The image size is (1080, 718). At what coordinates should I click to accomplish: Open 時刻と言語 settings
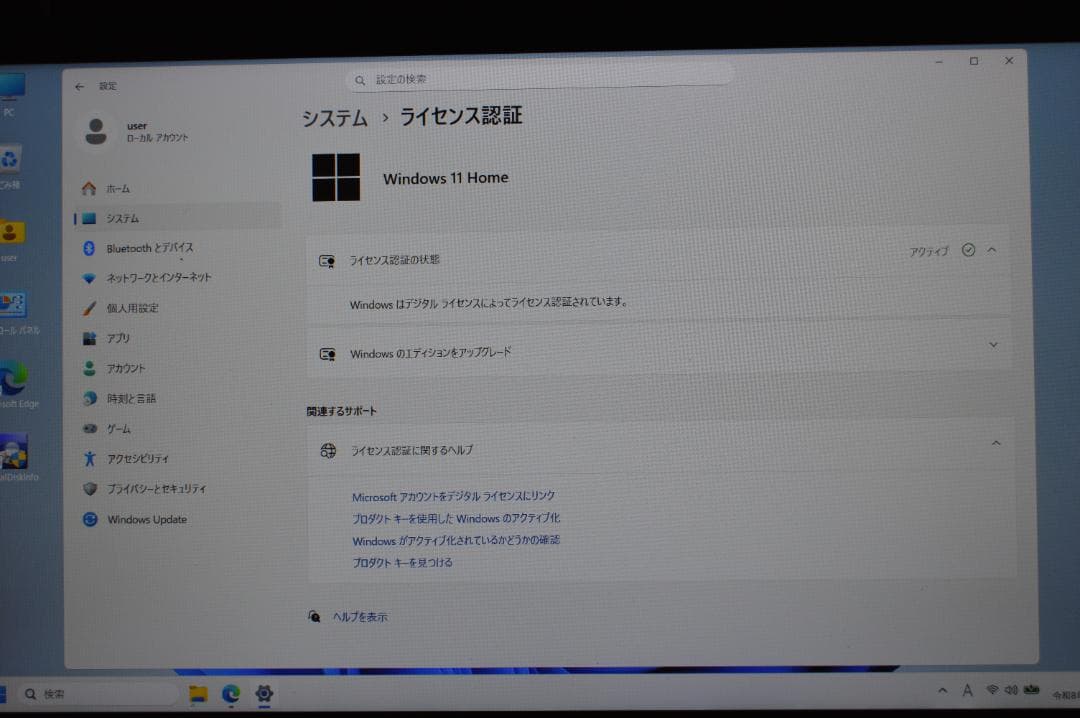coord(177,398)
